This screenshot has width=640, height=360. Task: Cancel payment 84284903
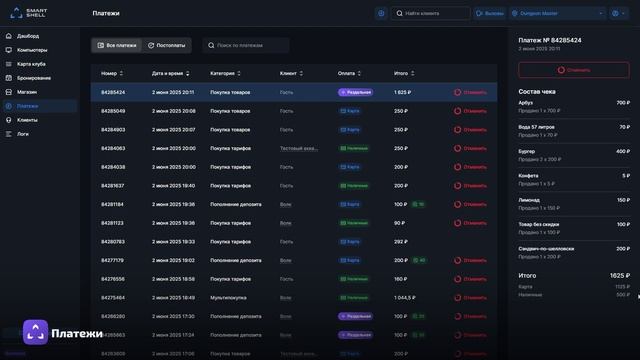[x=470, y=130]
